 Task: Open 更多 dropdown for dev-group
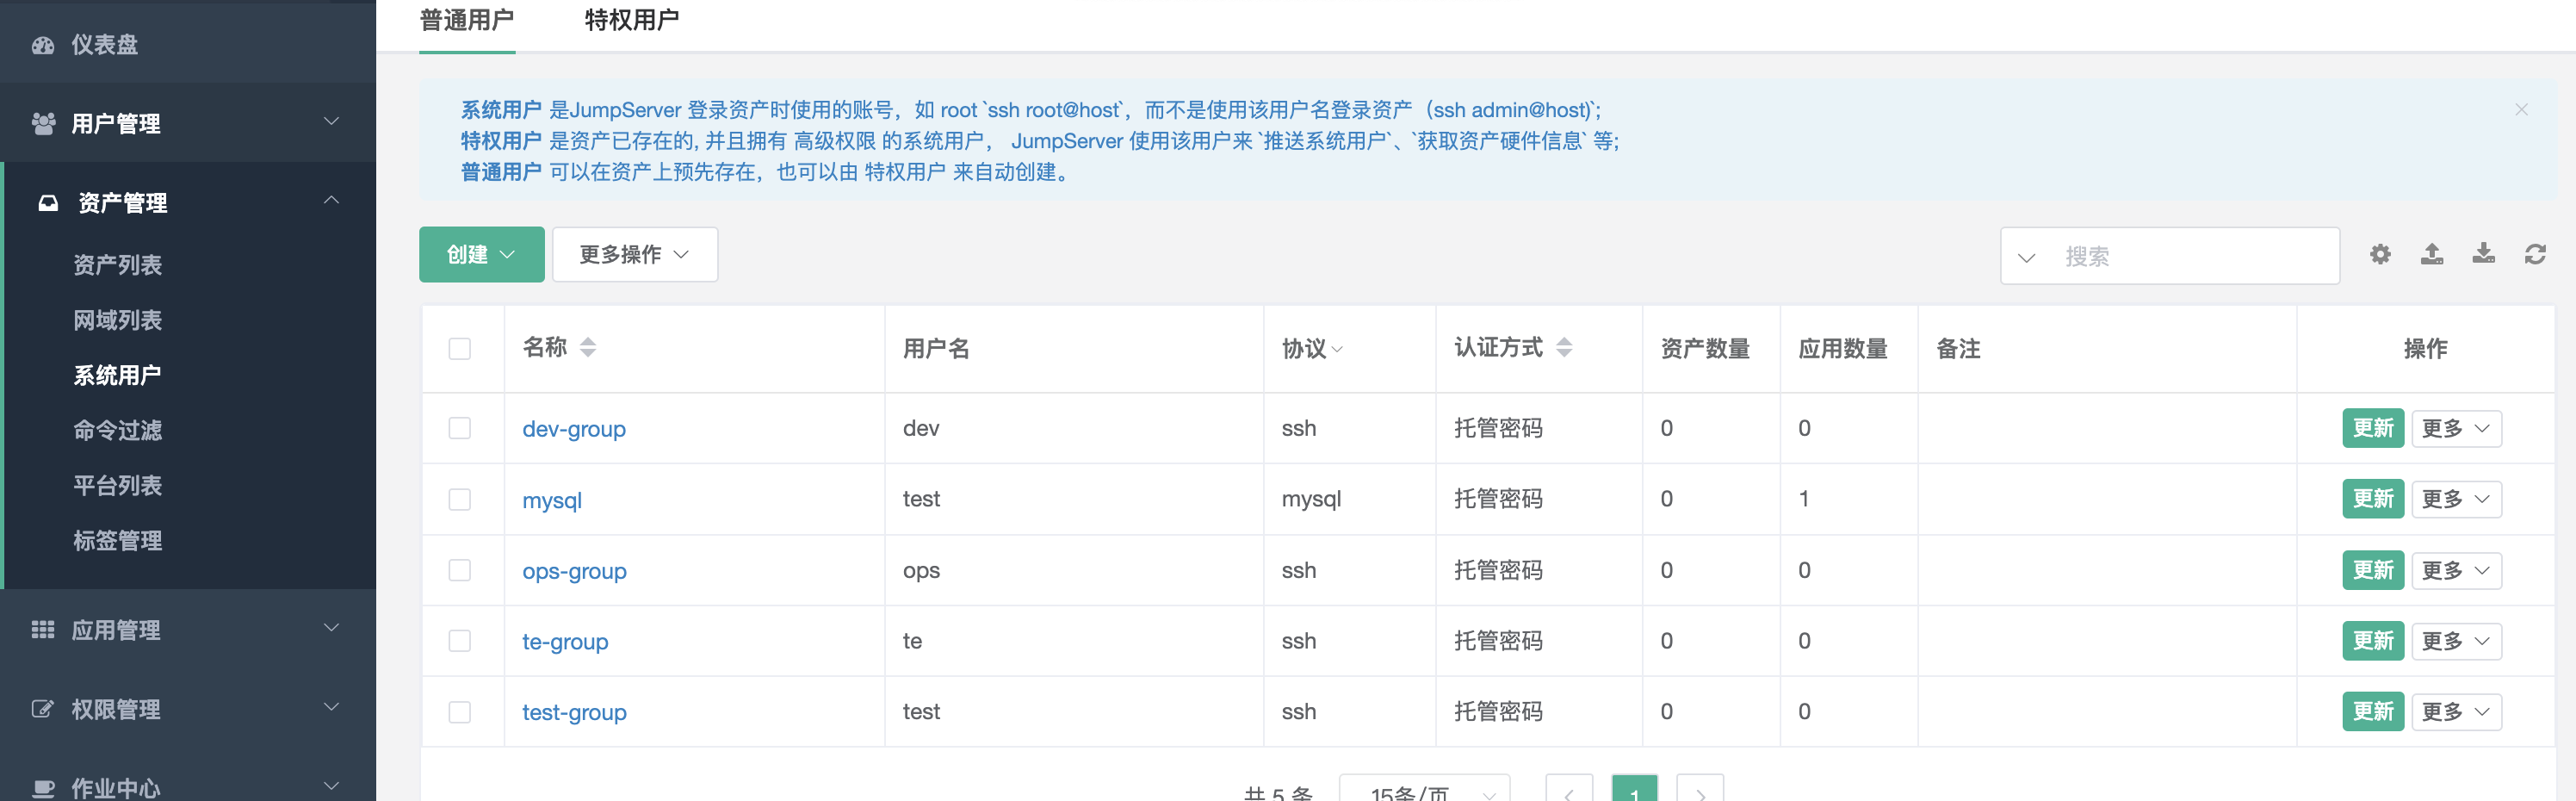tap(2456, 428)
